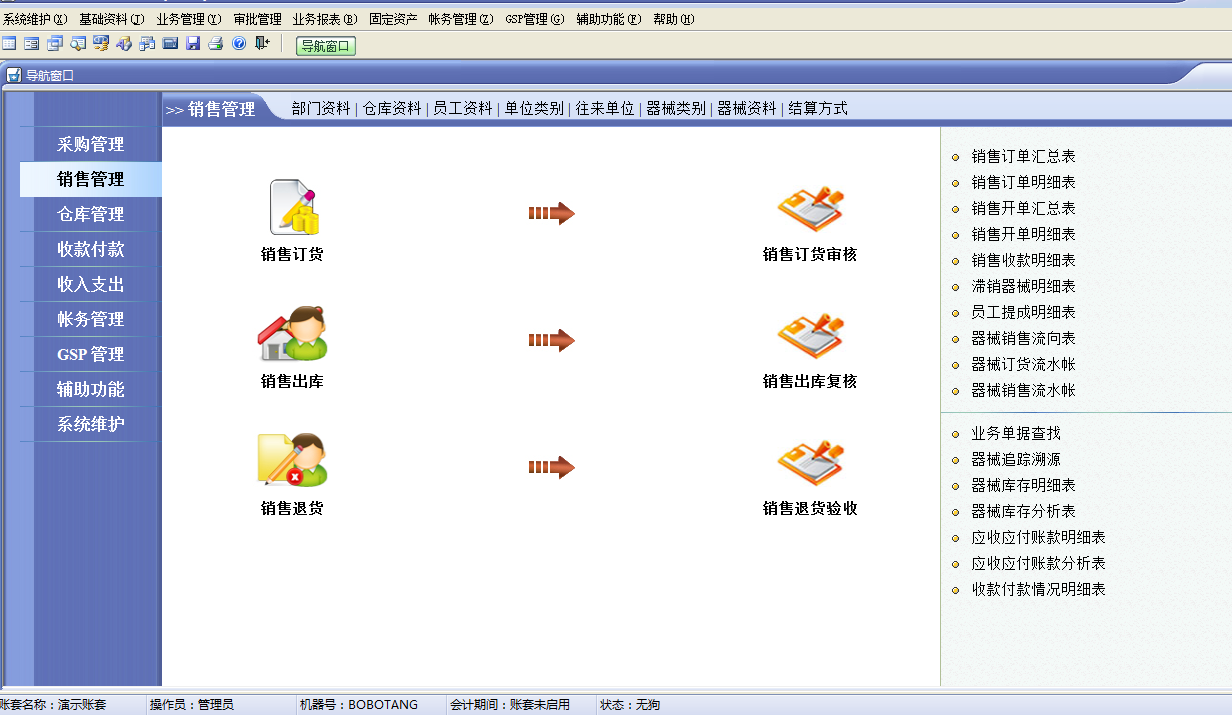Viewport: 1232px width, 715px height.
Task: Open the 销售订单明细表 report
Action: (1023, 182)
